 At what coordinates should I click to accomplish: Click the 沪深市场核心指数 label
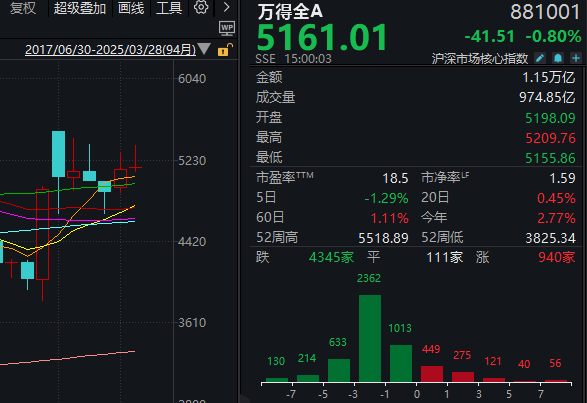click(x=480, y=58)
